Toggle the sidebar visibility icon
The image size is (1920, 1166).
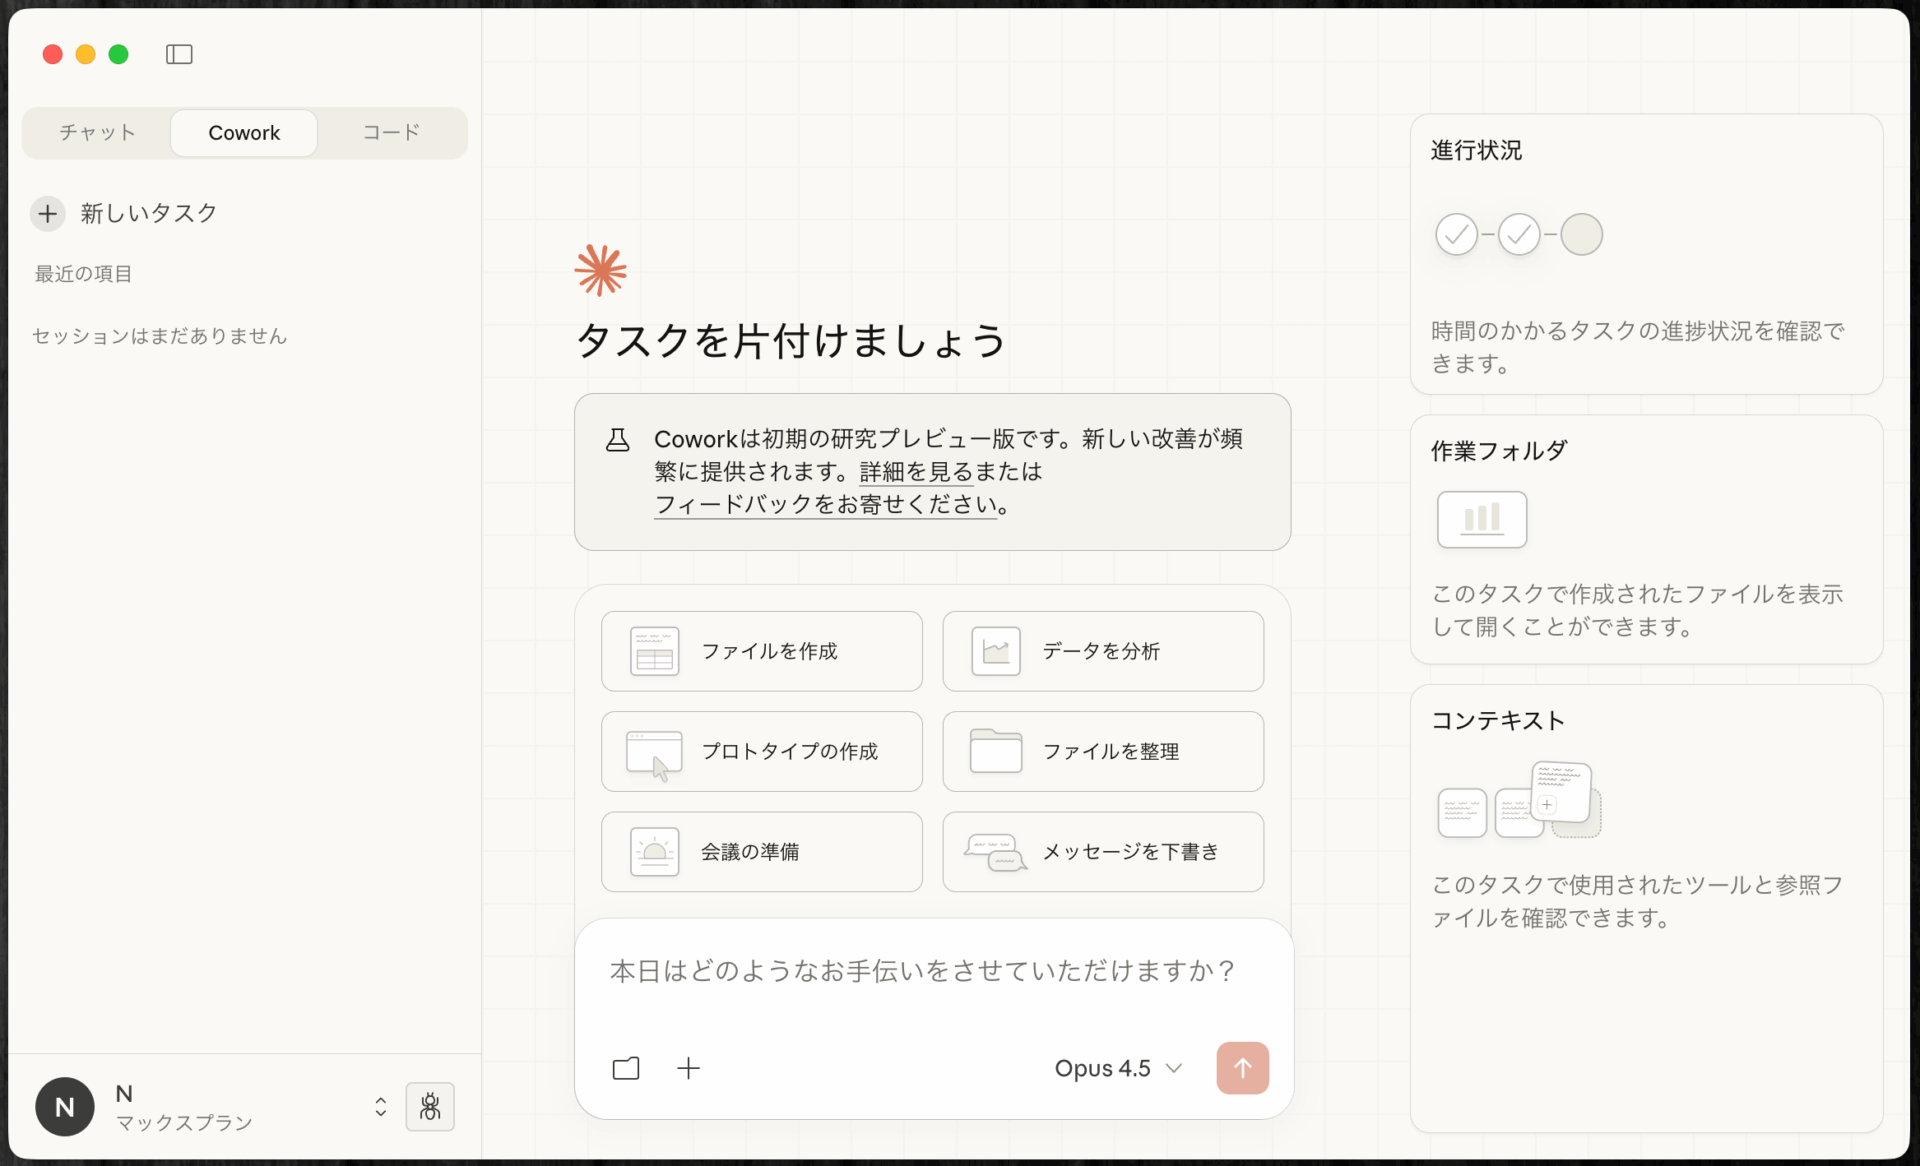click(x=179, y=54)
